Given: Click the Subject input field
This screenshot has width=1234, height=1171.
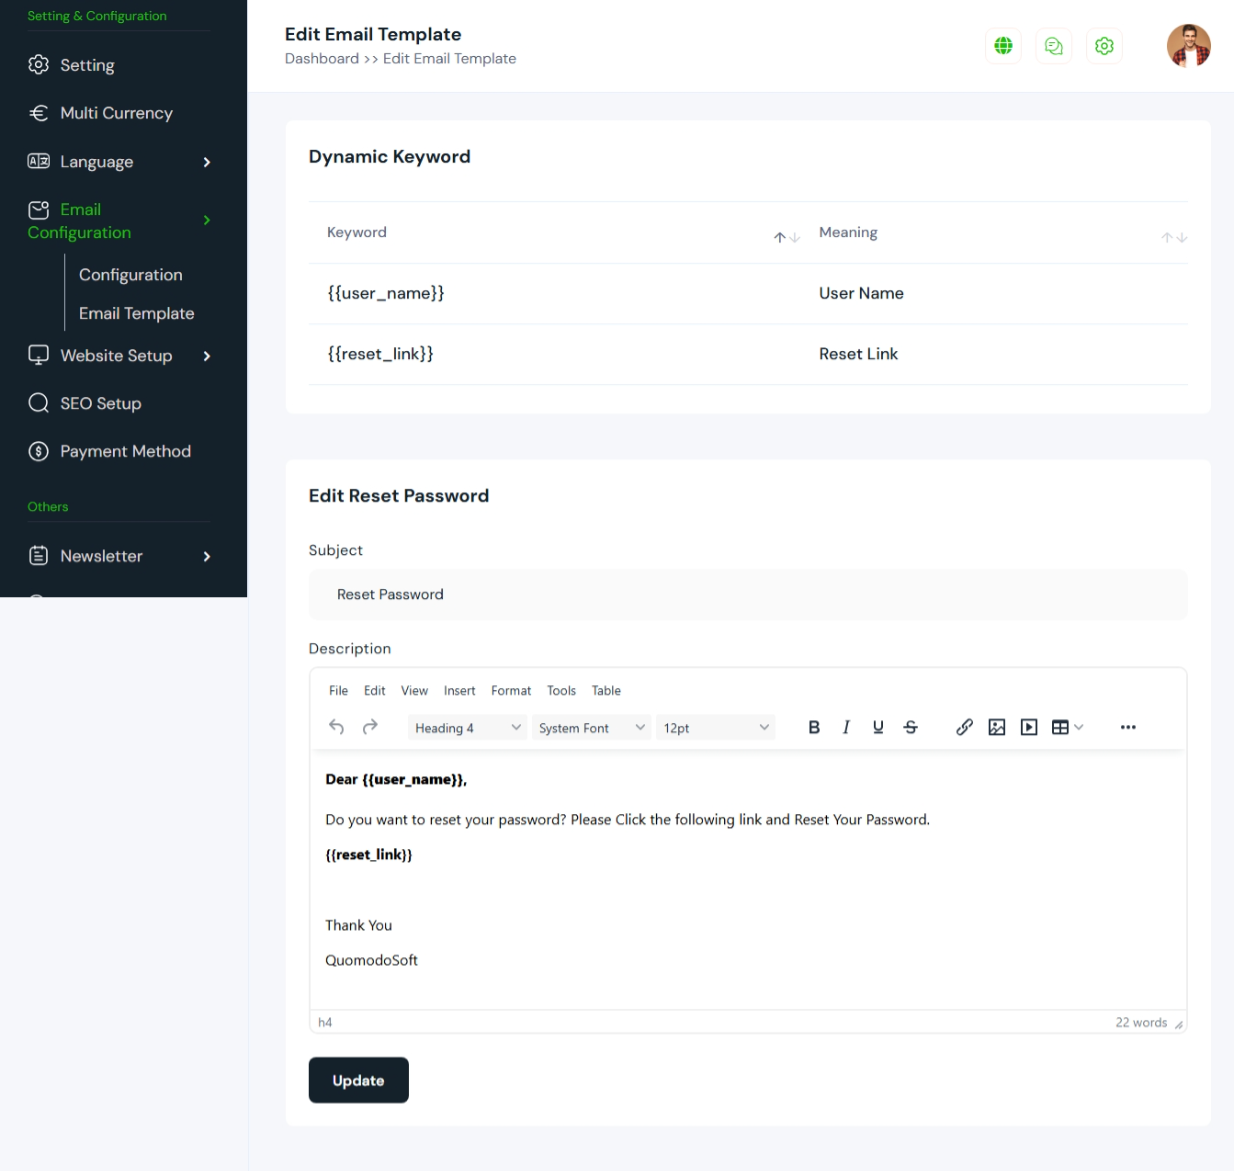Looking at the screenshot, I should tap(748, 594).
